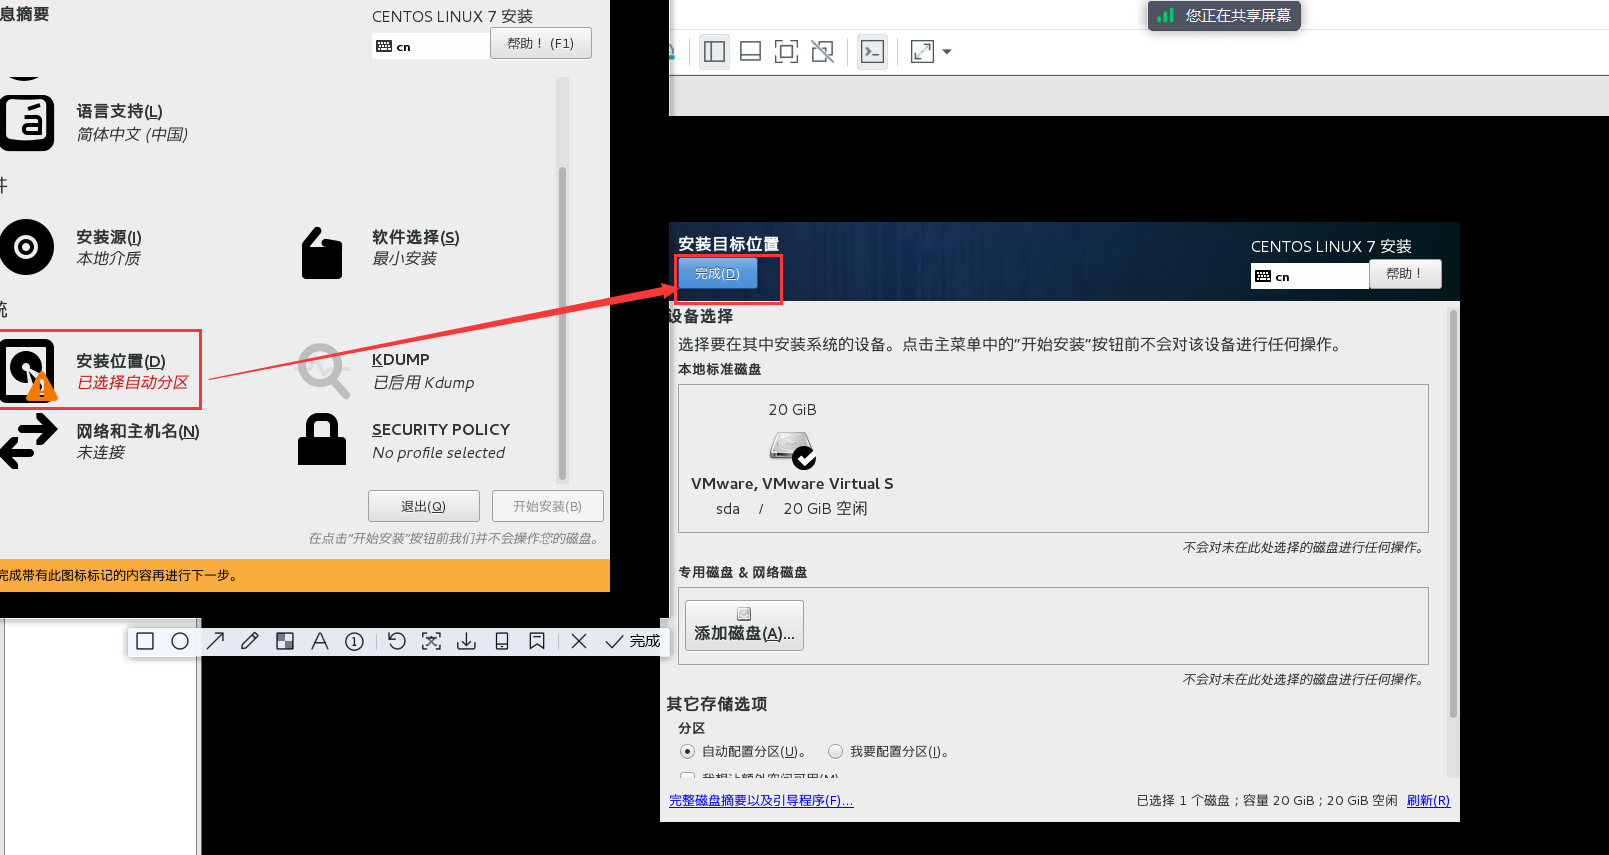Finish screenshot with 完成 checkmark
This screenshot has width=1609, height=855.
[633, 641]
